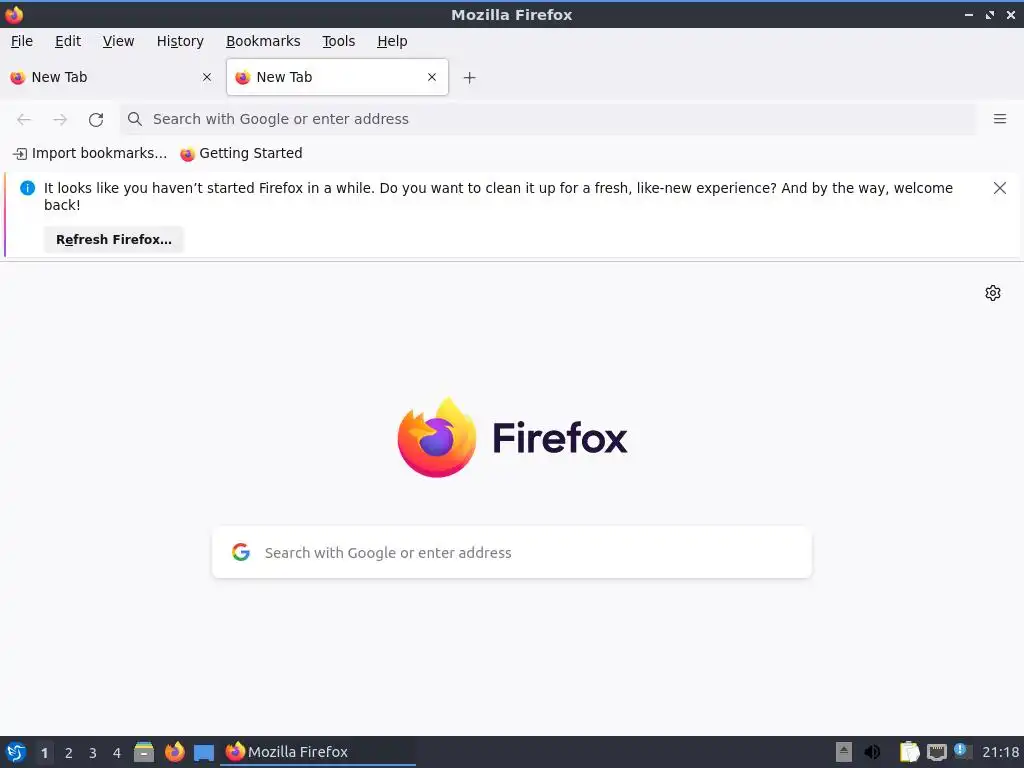Switch to workspace 3 in taskbar
The width and height of the screenshot is (1024, 768).
93,753
